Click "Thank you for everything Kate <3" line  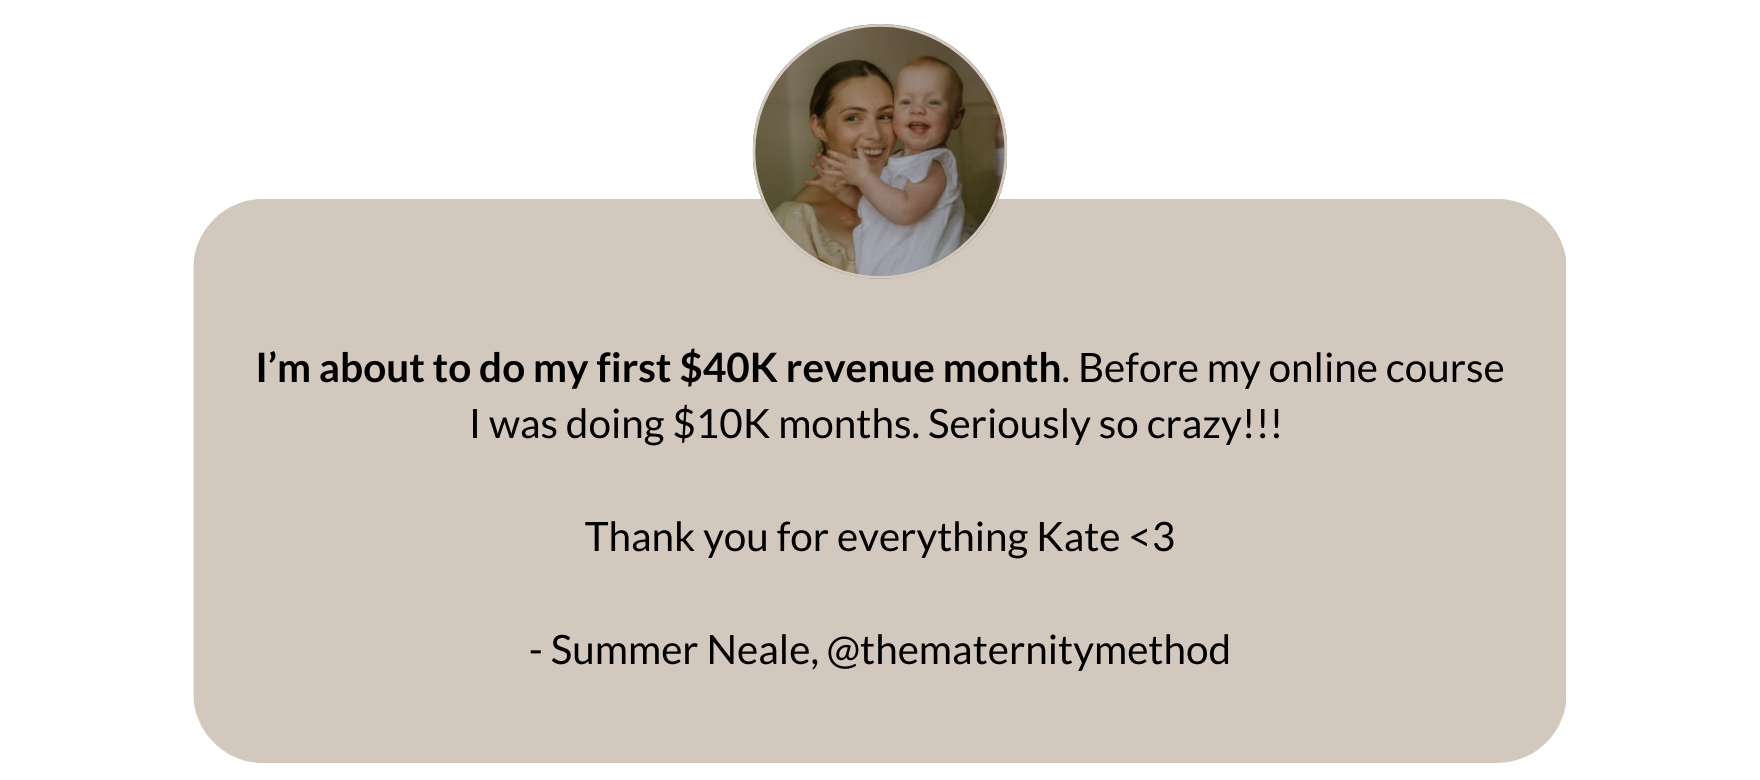879,537
